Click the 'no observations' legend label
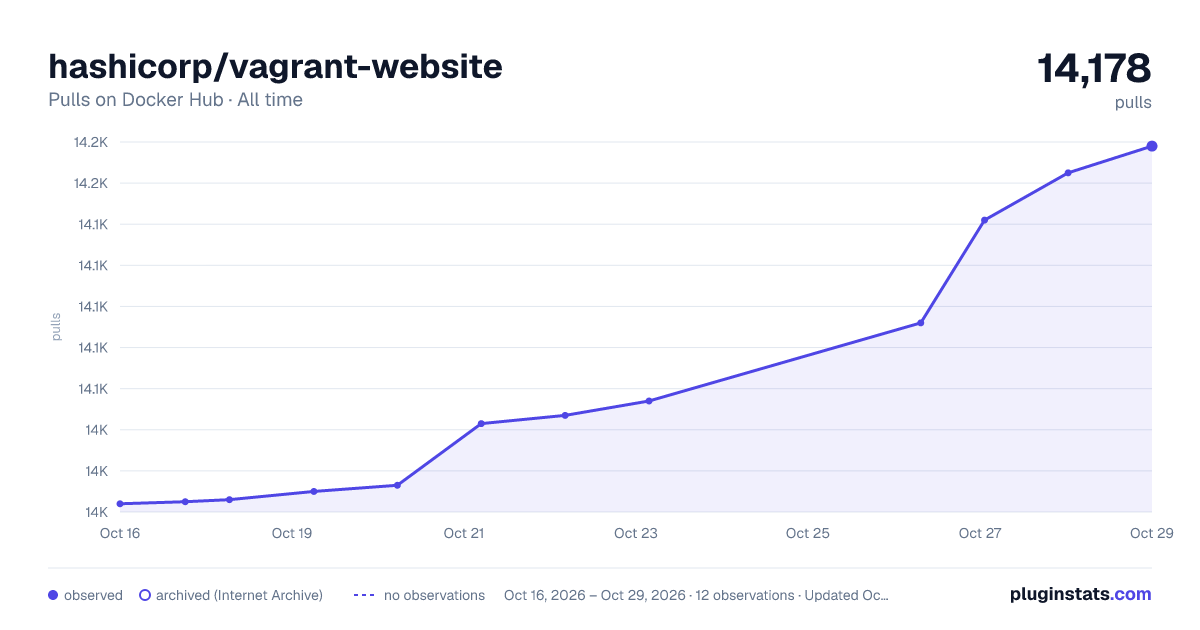 coord(434,595)
